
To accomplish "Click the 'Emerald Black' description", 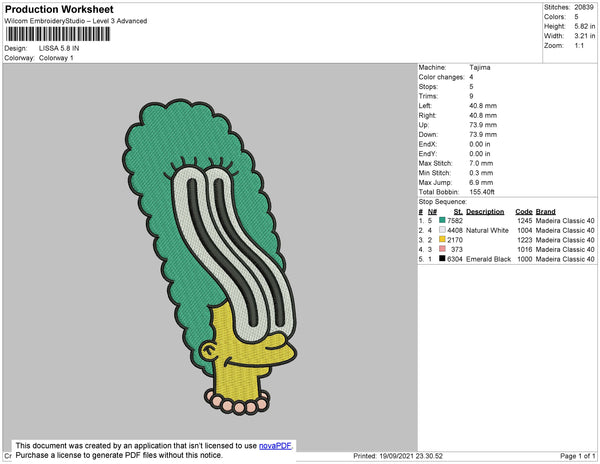I will 488,259.
